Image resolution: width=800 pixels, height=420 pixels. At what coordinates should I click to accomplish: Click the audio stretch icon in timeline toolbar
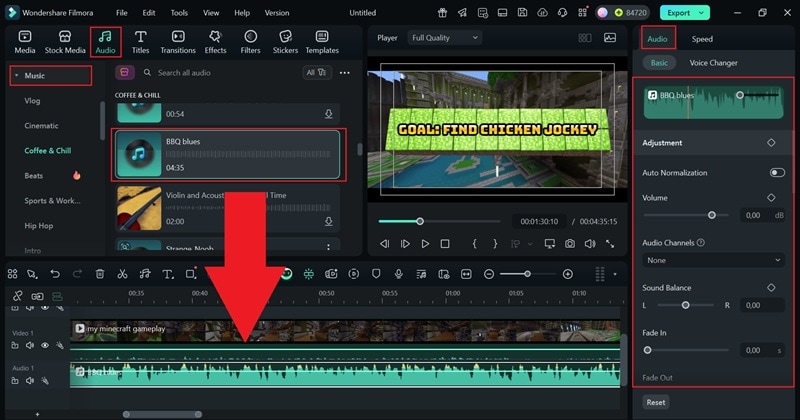[145, 274]
